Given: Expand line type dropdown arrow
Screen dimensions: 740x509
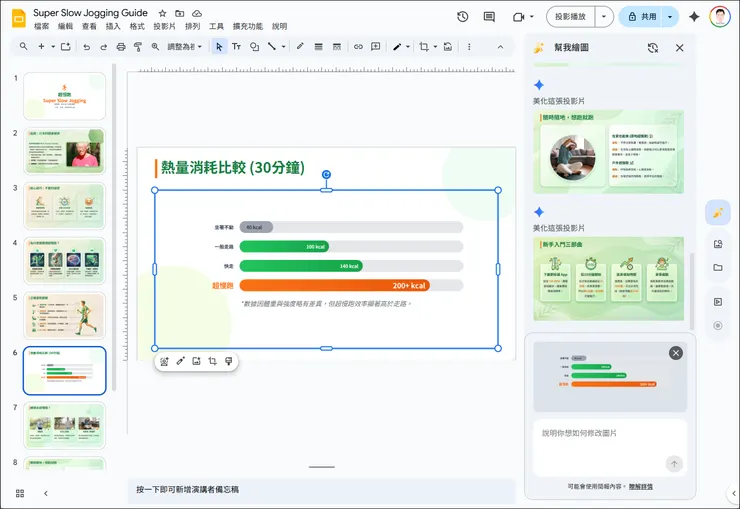Looking at the screenshot, I should (x=283, y=47).
